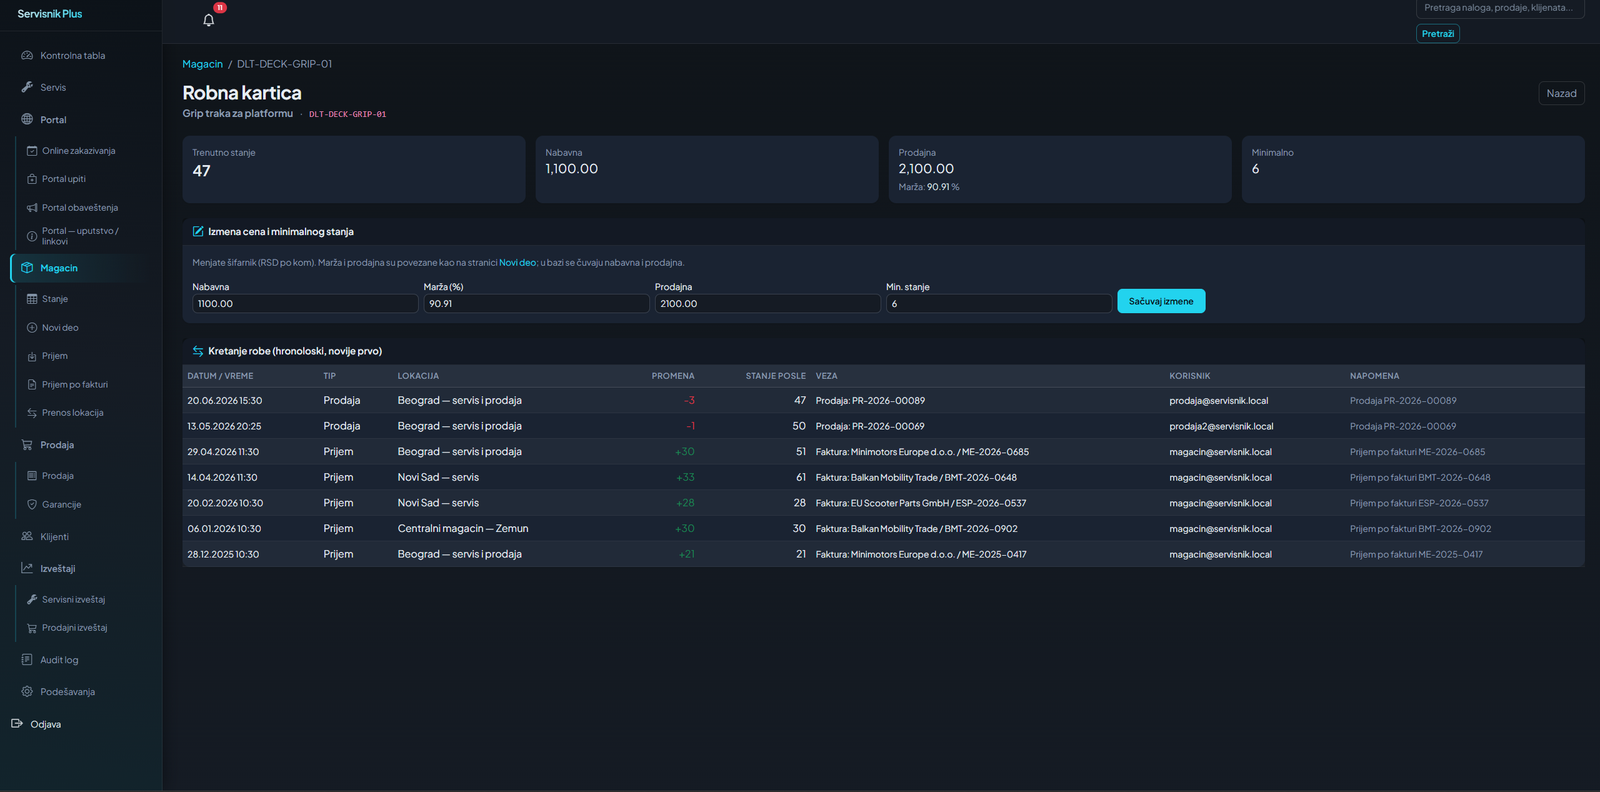Click Prijem po fakturi ME-2025-0417 note
1600x792 pixels.
(x=1416, y=554)
